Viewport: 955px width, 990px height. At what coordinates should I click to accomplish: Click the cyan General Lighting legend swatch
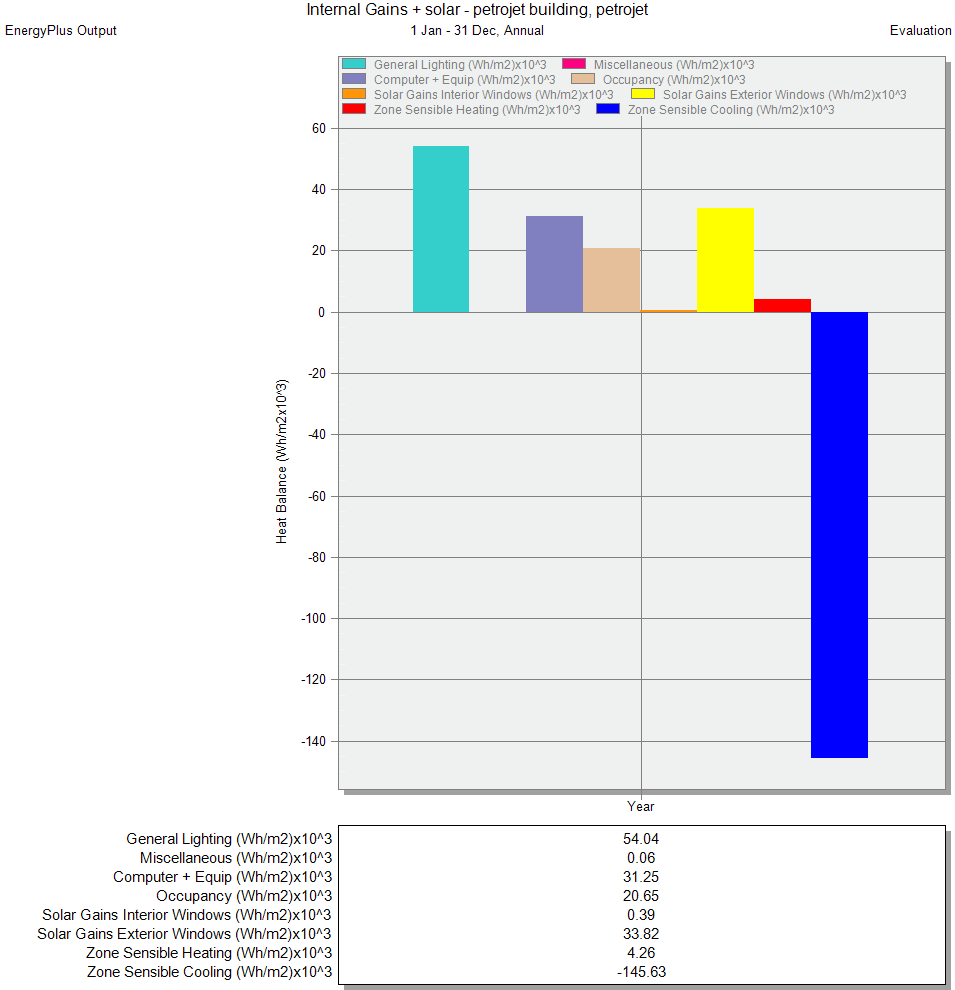tap(354, 64)
